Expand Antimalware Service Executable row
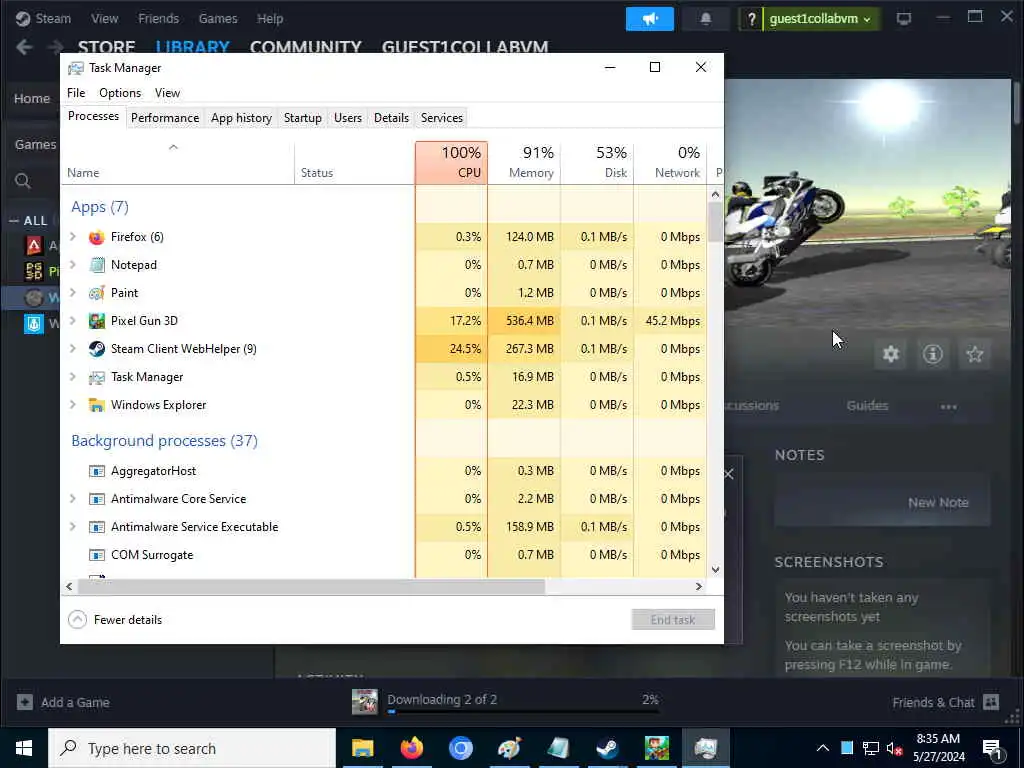The width and height of the screenshot is (1024, 768). click(x=73, y=527)
